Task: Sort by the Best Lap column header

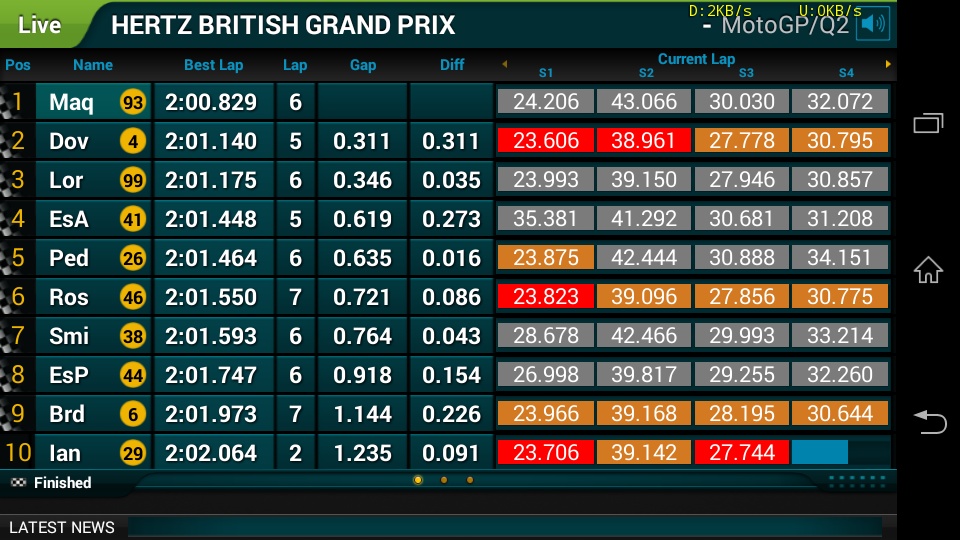Action: click(x=213, y=65)
